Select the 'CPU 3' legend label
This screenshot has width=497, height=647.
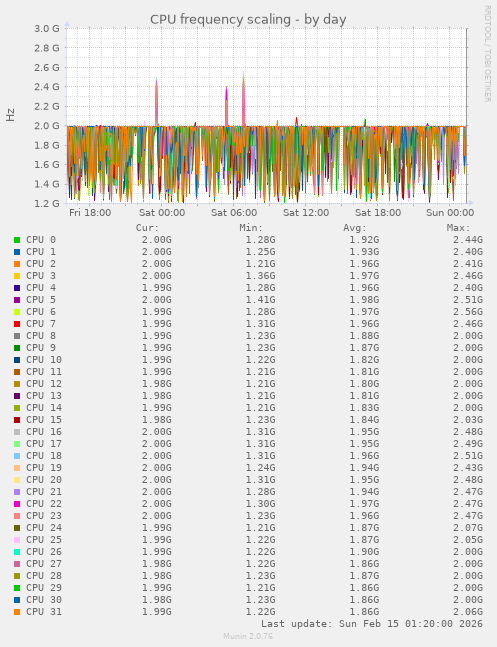(41, 276)
